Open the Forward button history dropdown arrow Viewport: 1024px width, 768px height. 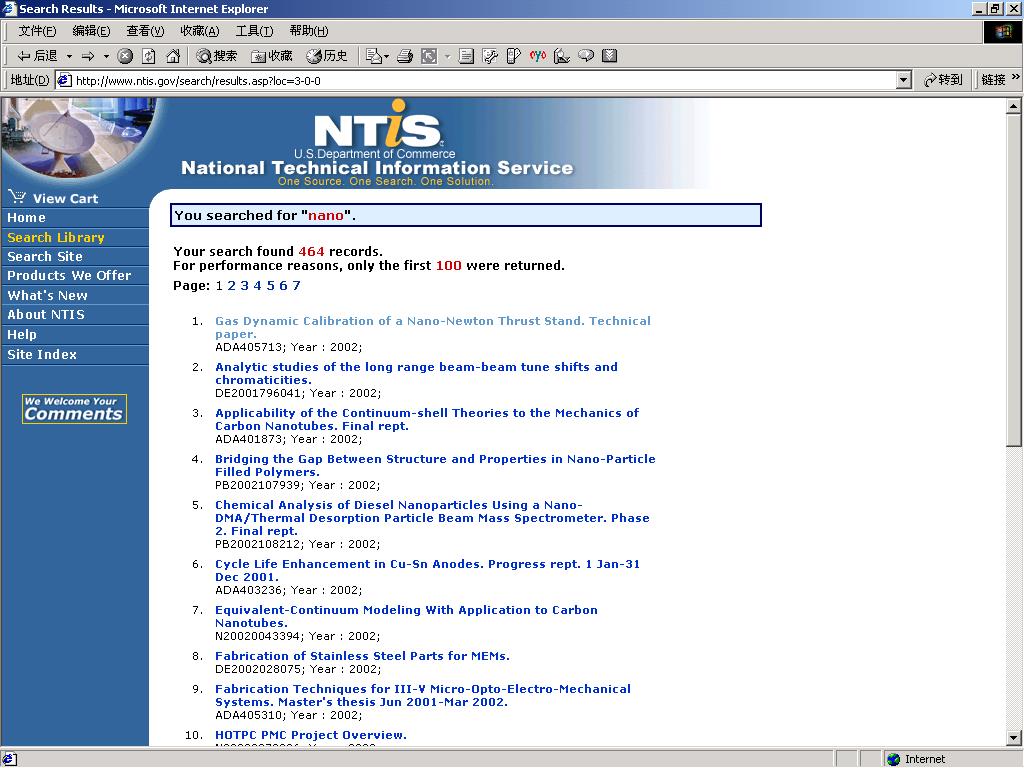[x=106, y=56]
